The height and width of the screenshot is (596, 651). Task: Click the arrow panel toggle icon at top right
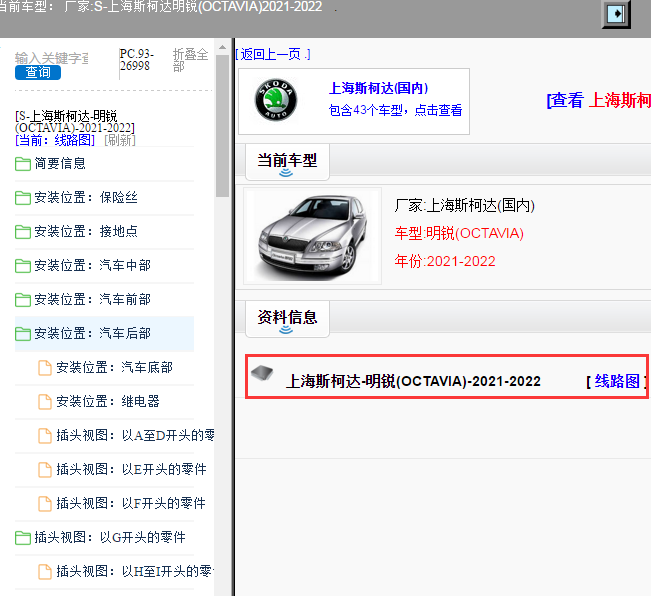[616, 14]
